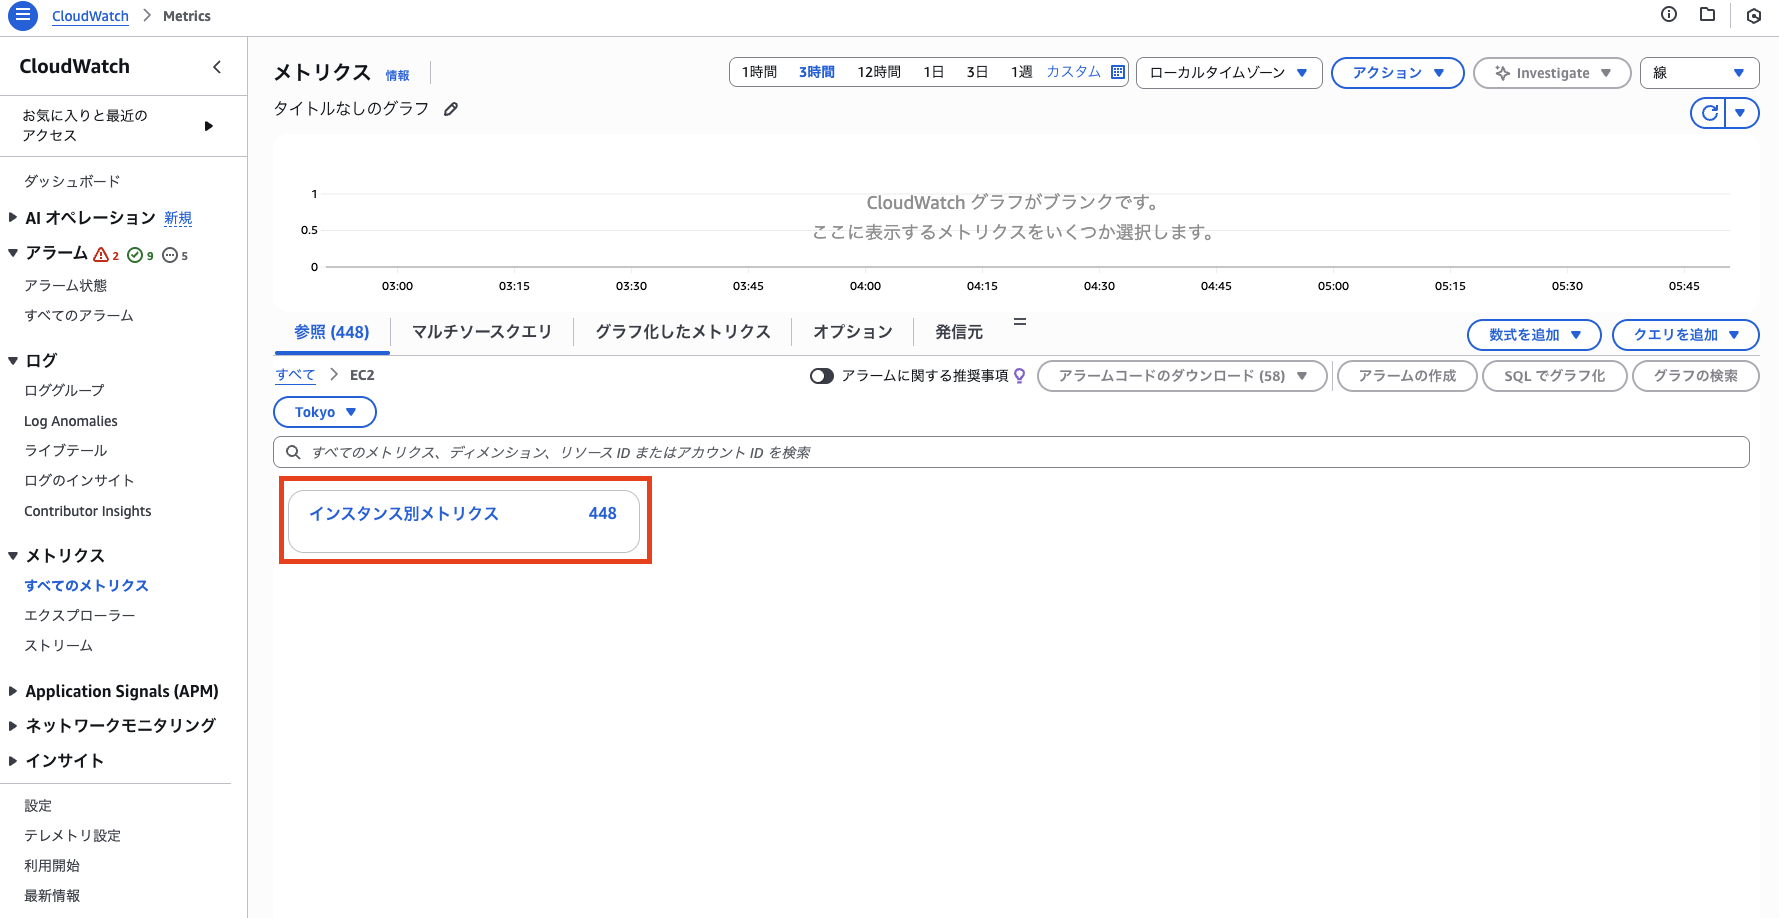Open テレメトリ設定 in sidebar

coord(72,835)
